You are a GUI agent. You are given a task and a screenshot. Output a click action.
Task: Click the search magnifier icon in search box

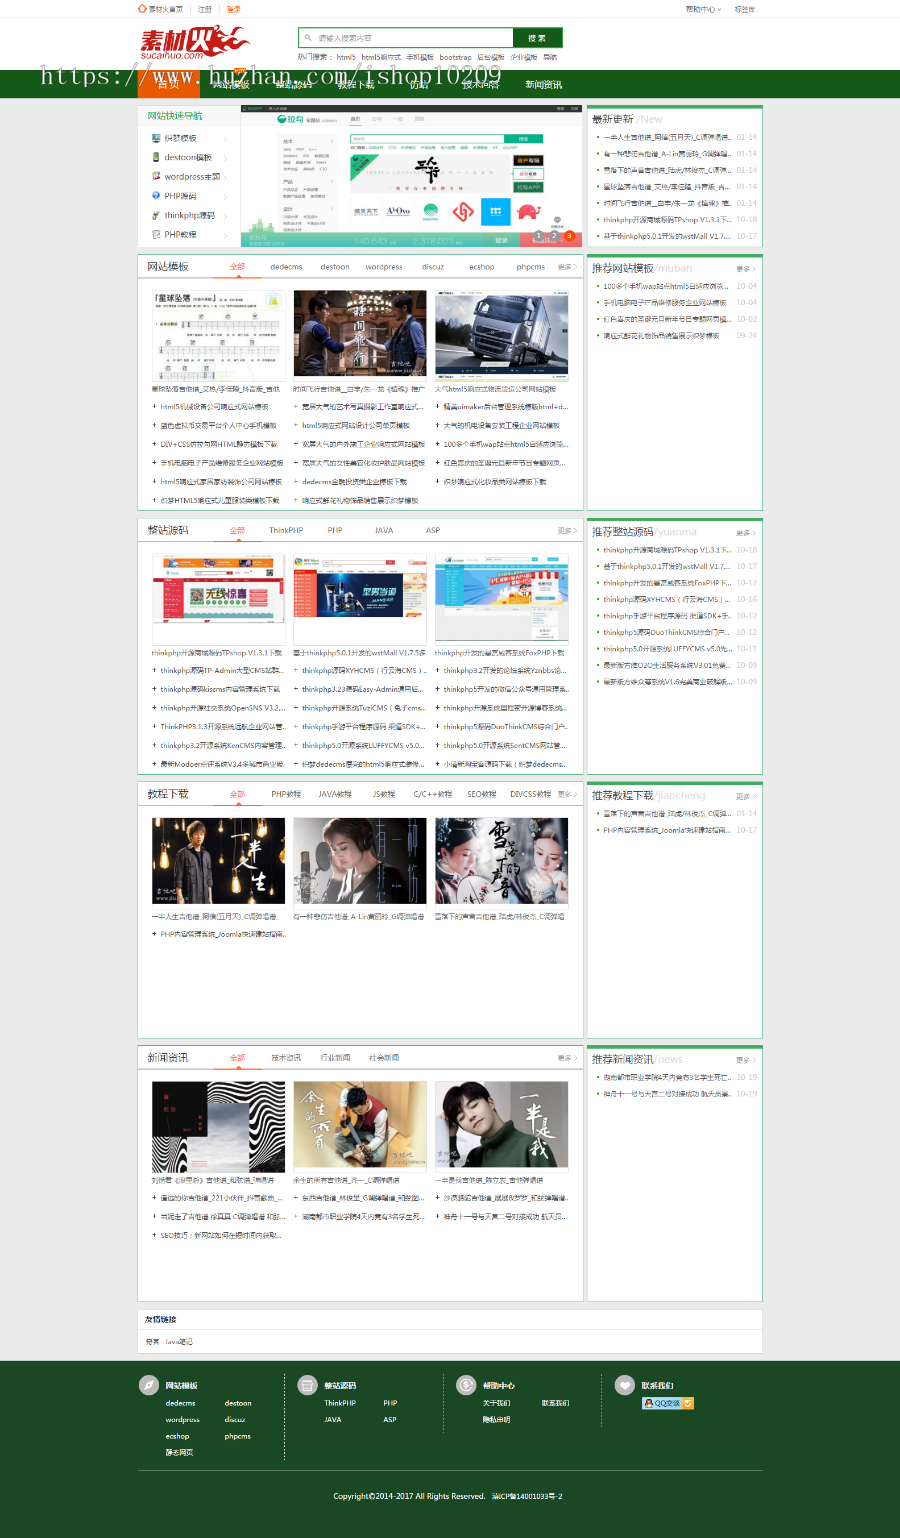[x=306, y=37]
